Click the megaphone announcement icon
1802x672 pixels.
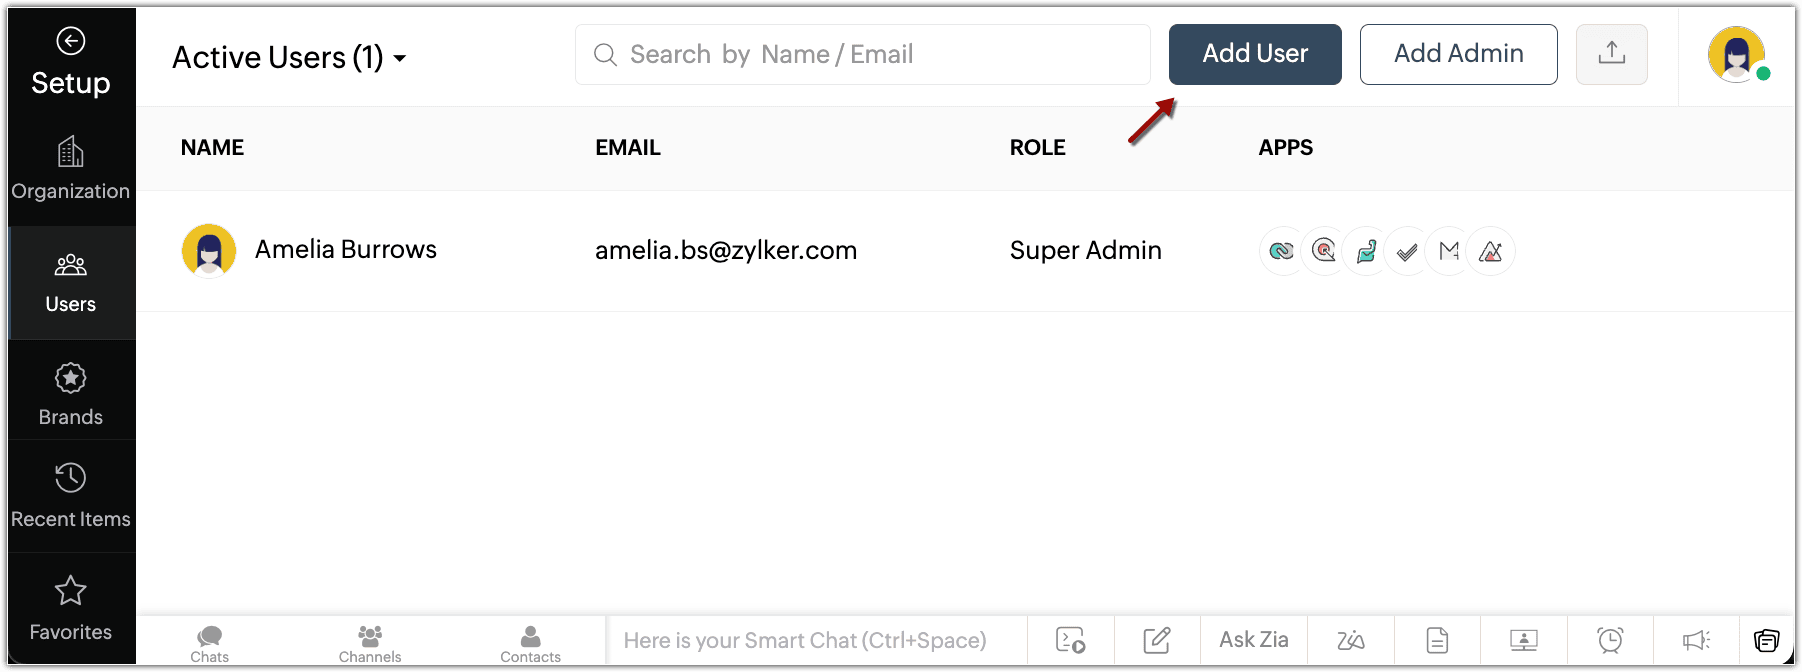tap(1696, 640)
